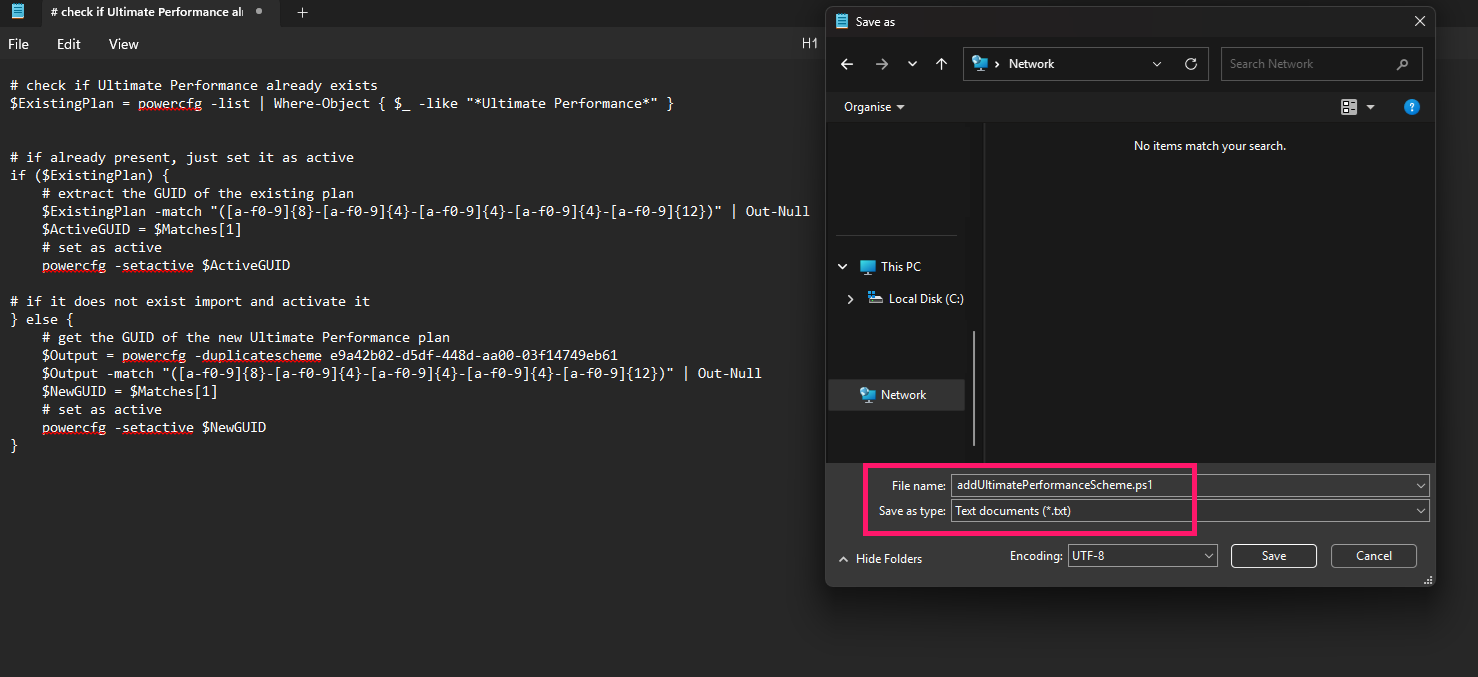Open the Organise menu
Image resolution: width=1478 pixels, height=677 pixels.
tap(874, 107)
